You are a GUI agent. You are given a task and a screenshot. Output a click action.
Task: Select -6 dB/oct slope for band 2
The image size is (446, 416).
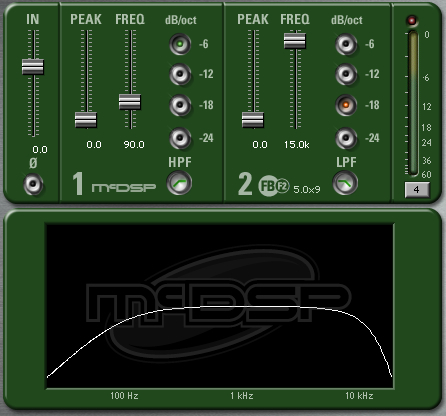346,44
